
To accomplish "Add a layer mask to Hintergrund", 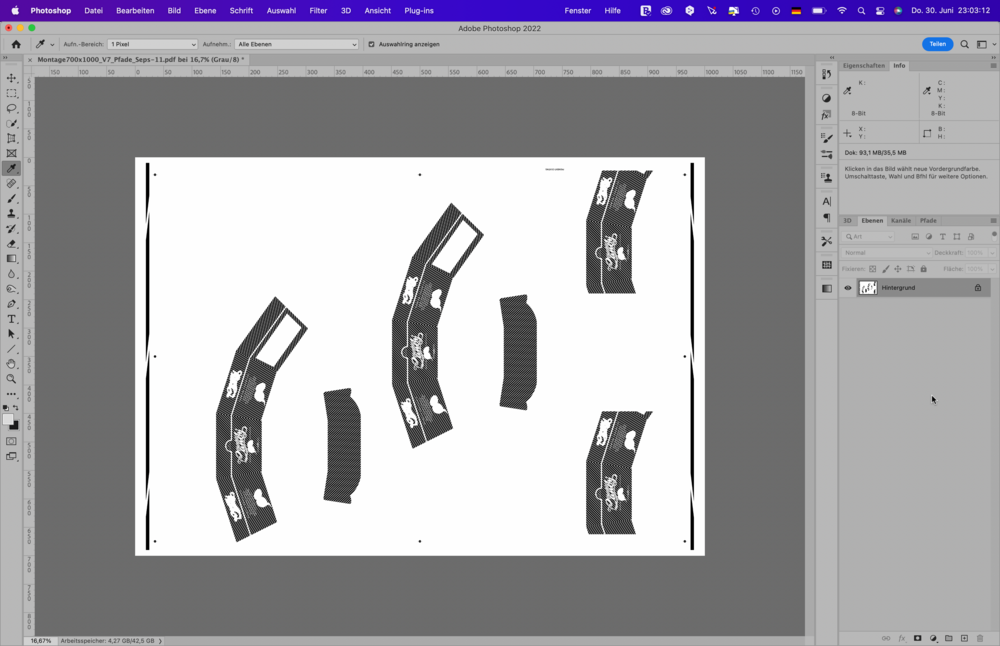I will [917, 638].
